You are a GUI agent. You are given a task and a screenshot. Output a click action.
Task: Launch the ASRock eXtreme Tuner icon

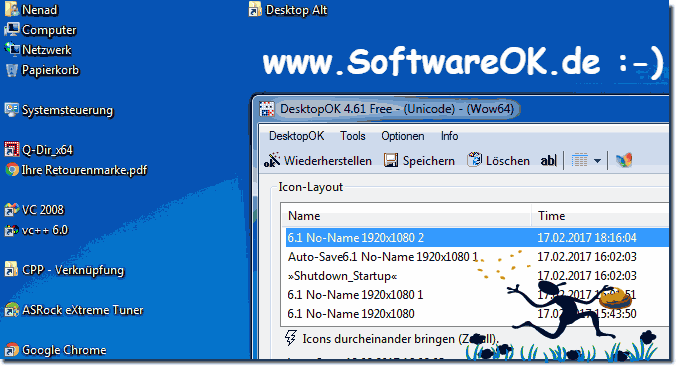(x=12, y=310)
